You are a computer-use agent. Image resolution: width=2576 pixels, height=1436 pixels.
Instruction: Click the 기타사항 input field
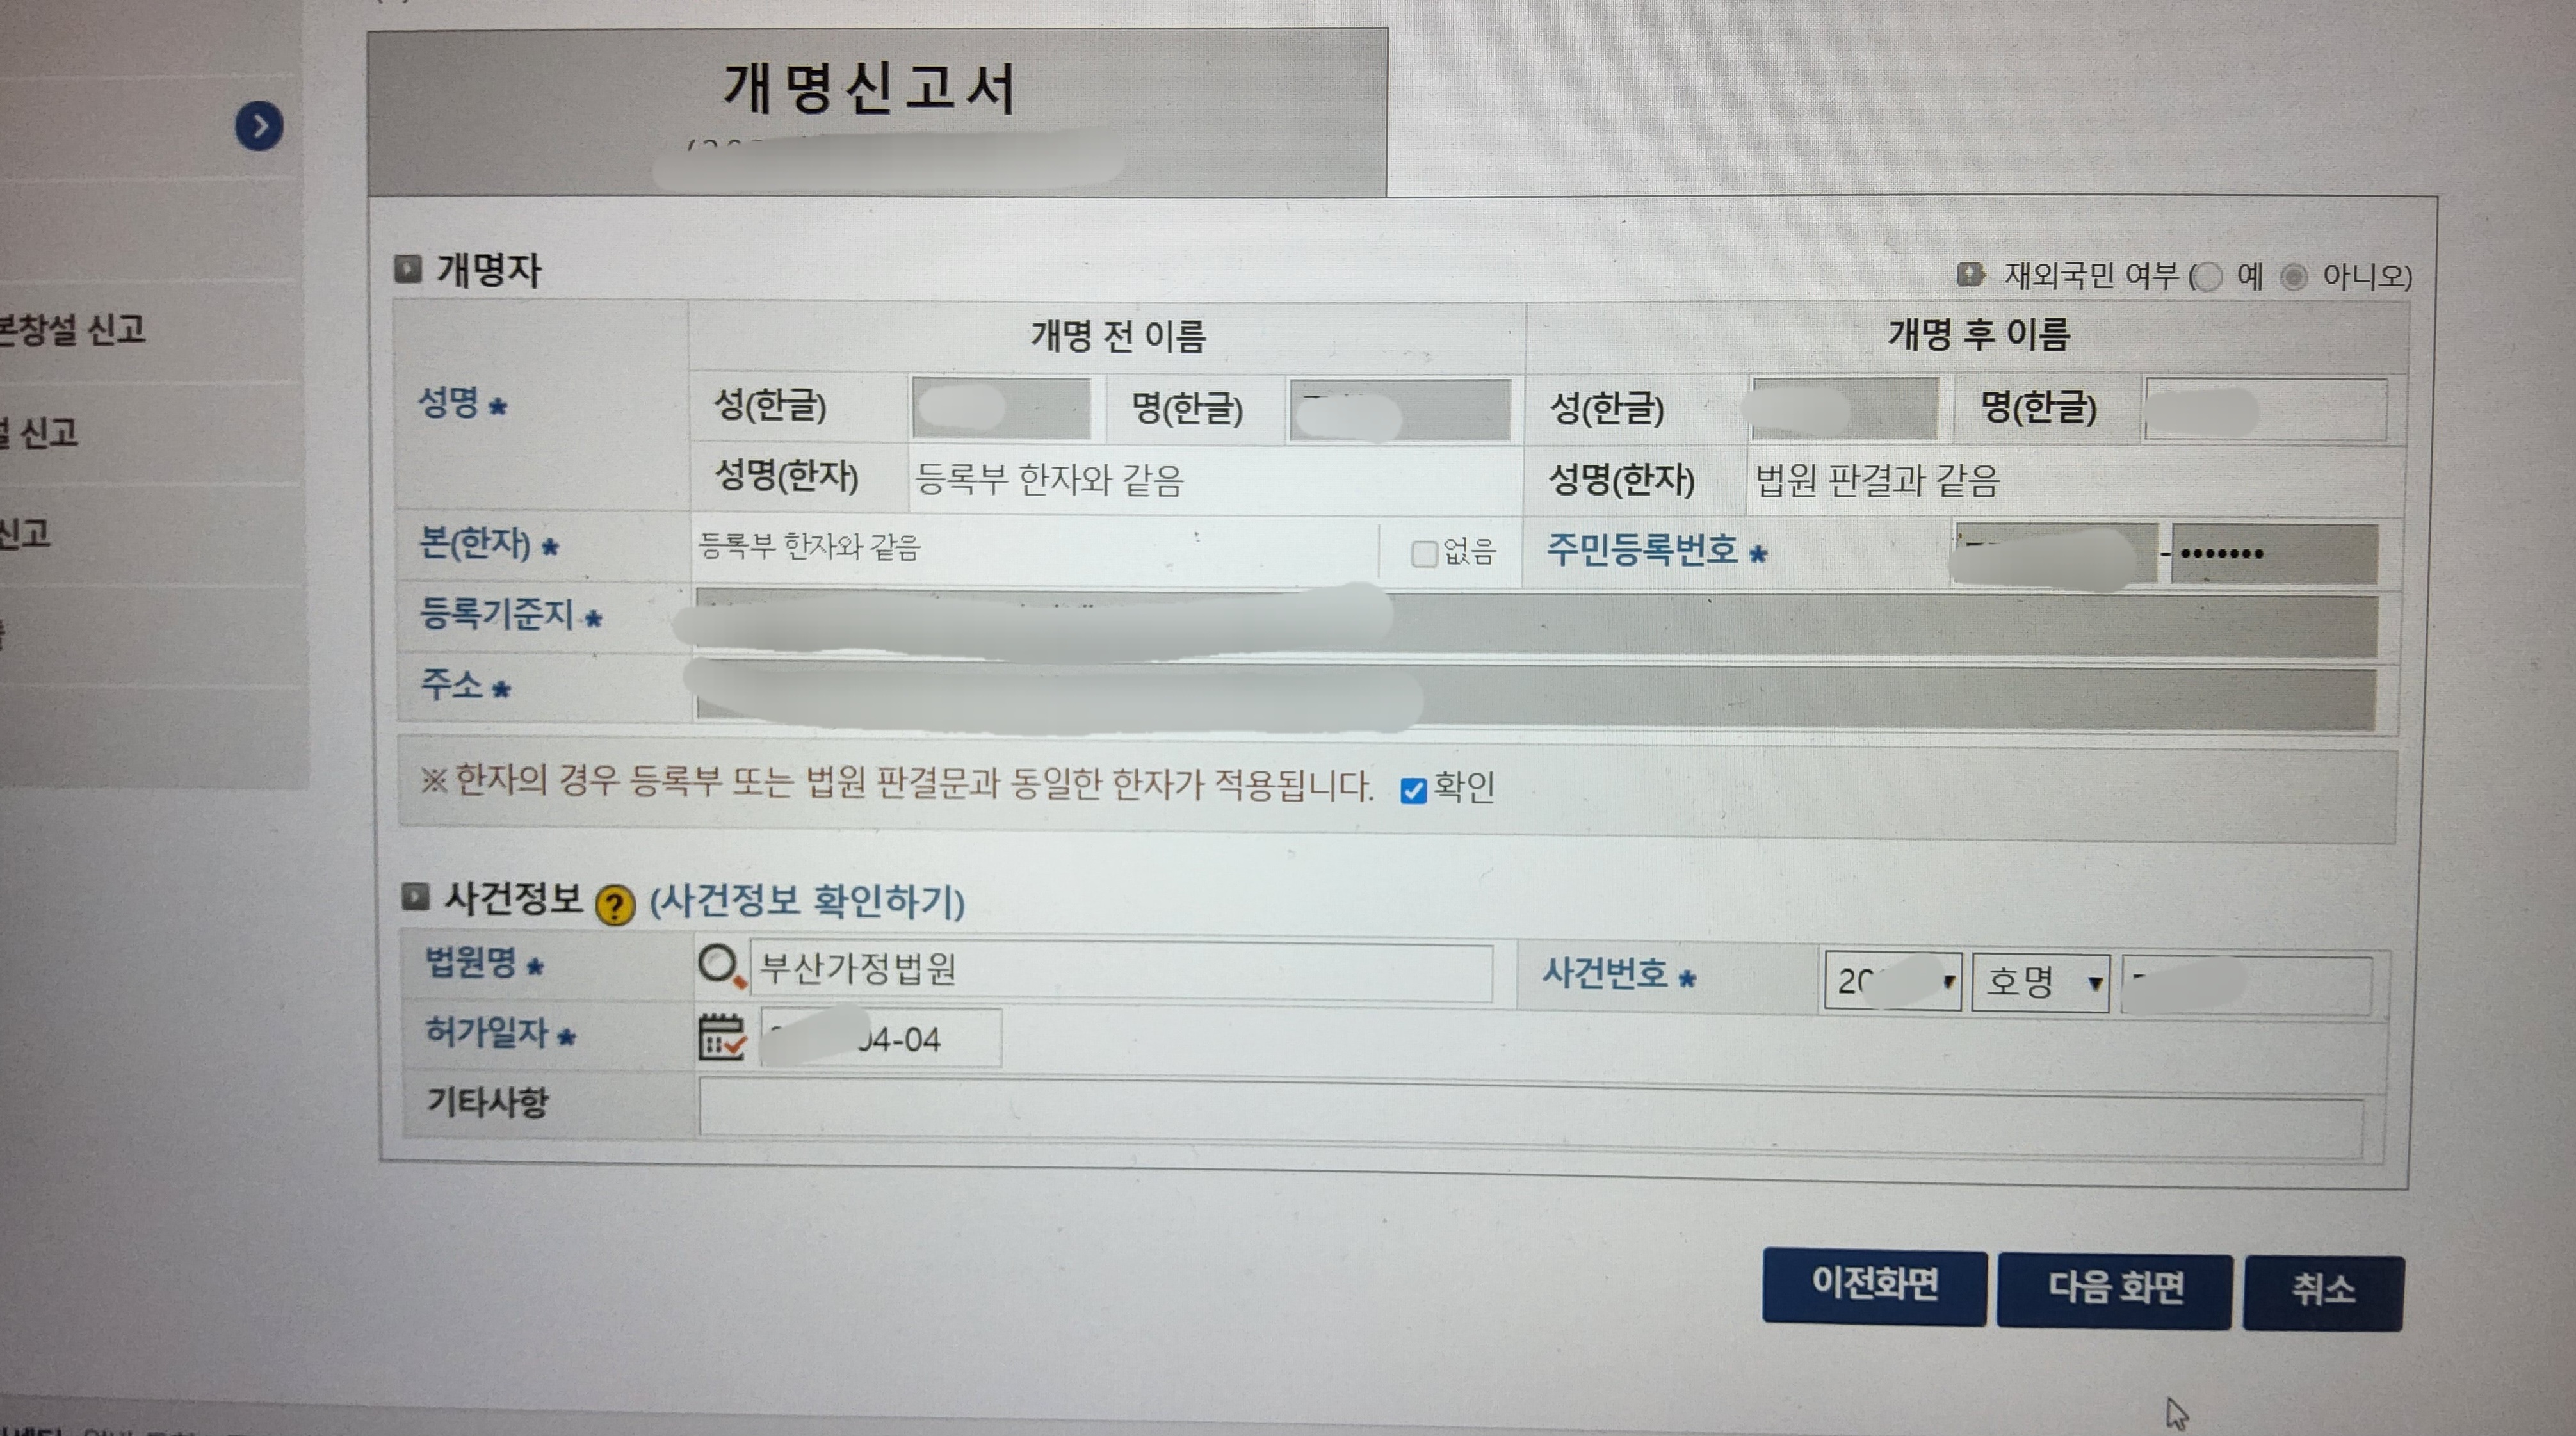pyautogui.click(x=1530, y=1118)
